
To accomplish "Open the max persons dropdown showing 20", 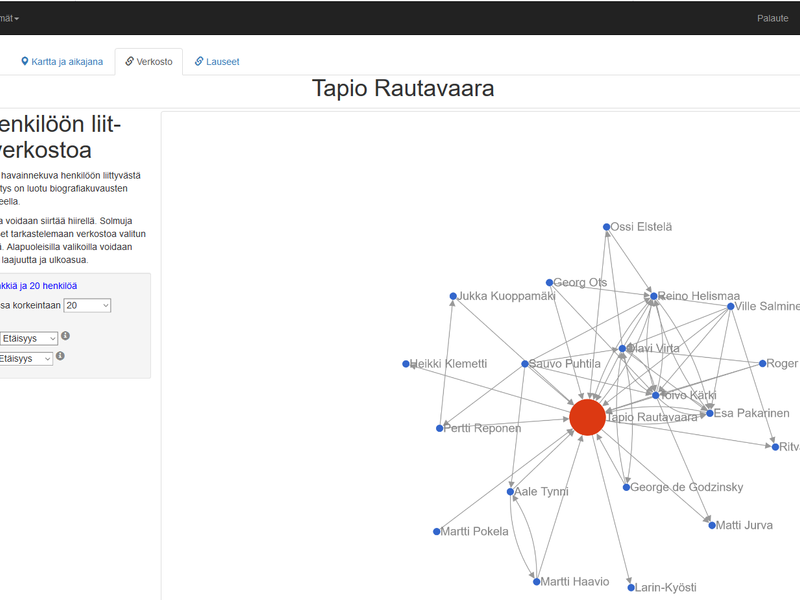I will (x=87, y=305).
